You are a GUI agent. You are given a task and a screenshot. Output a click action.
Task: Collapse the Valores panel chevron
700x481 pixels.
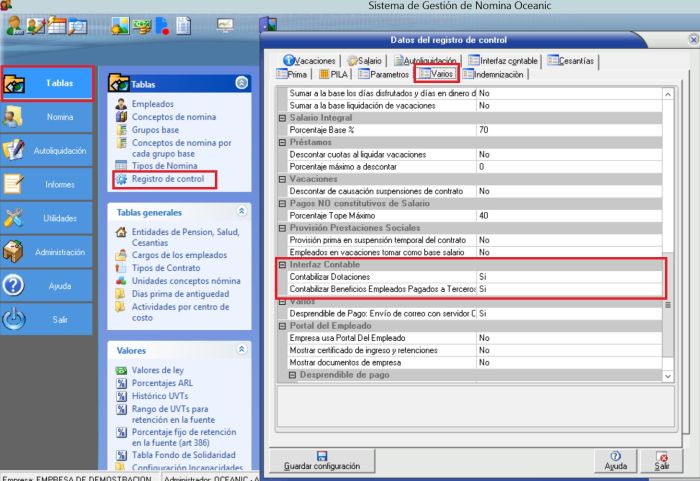tap(240, 350)
